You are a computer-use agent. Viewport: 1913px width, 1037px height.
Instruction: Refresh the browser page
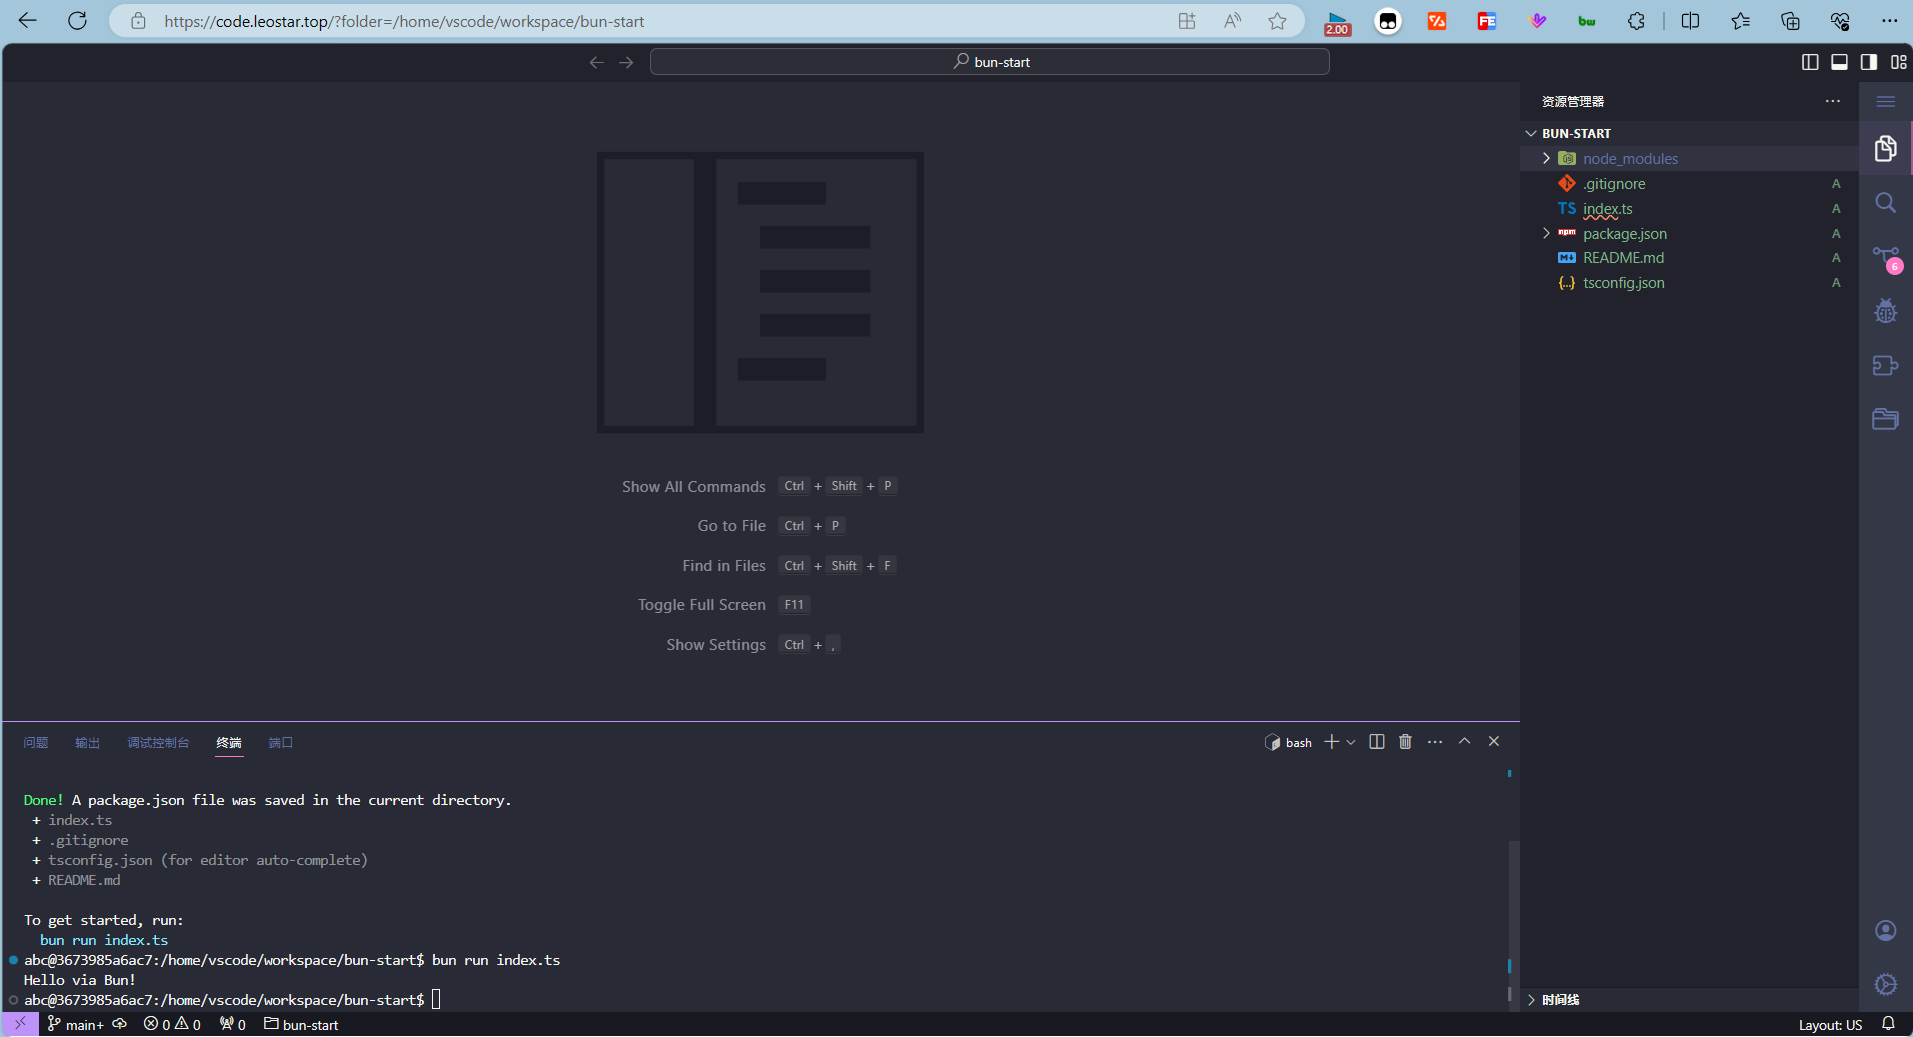(x=77, y=21)
